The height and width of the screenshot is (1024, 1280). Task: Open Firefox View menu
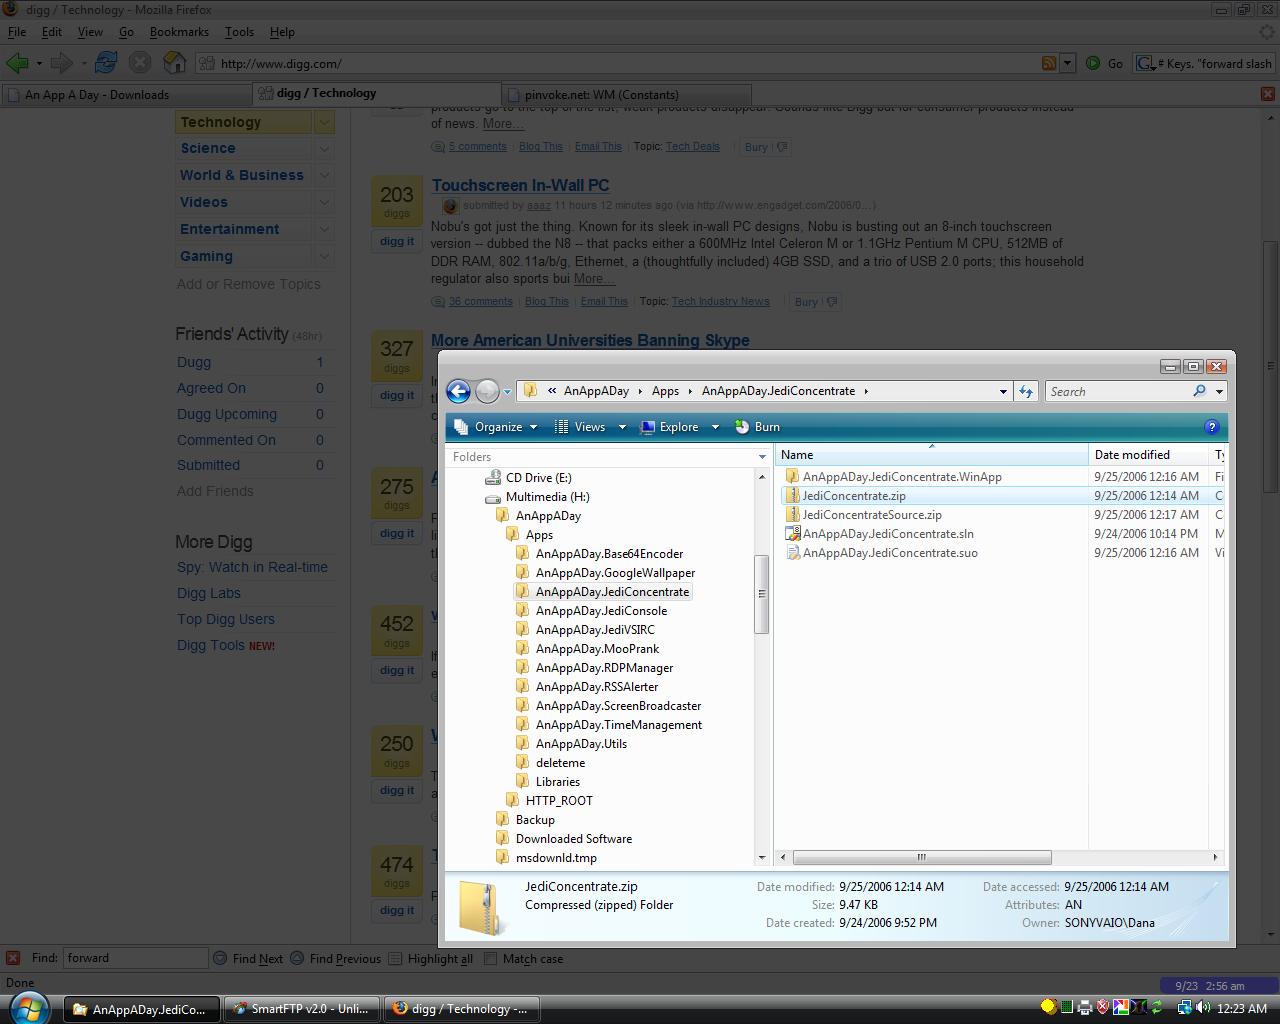click(x=90, y=32)
